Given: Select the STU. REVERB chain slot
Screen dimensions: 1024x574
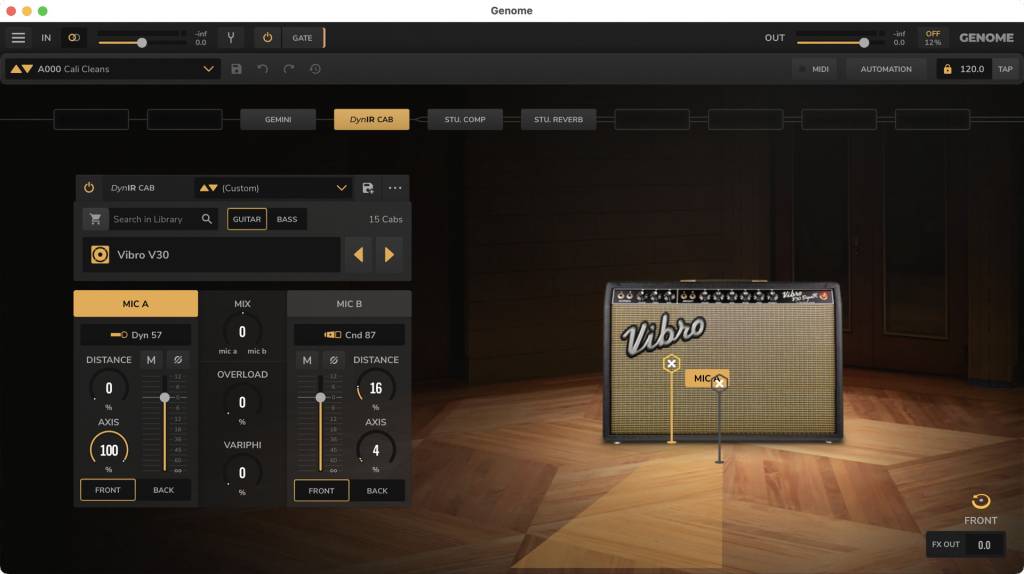Looking at the screenshot, I should [x=558, y=120].
